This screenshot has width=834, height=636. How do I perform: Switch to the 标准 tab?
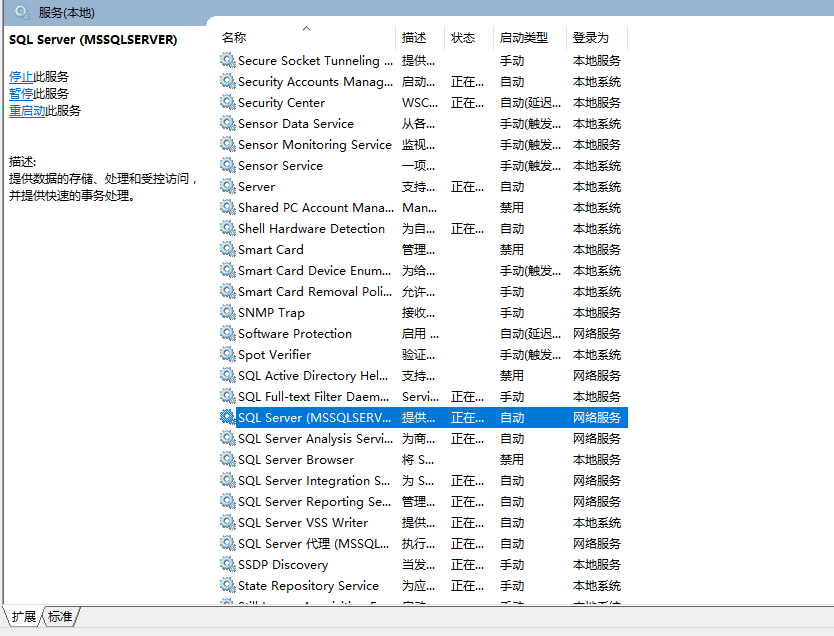pos(60,616)
